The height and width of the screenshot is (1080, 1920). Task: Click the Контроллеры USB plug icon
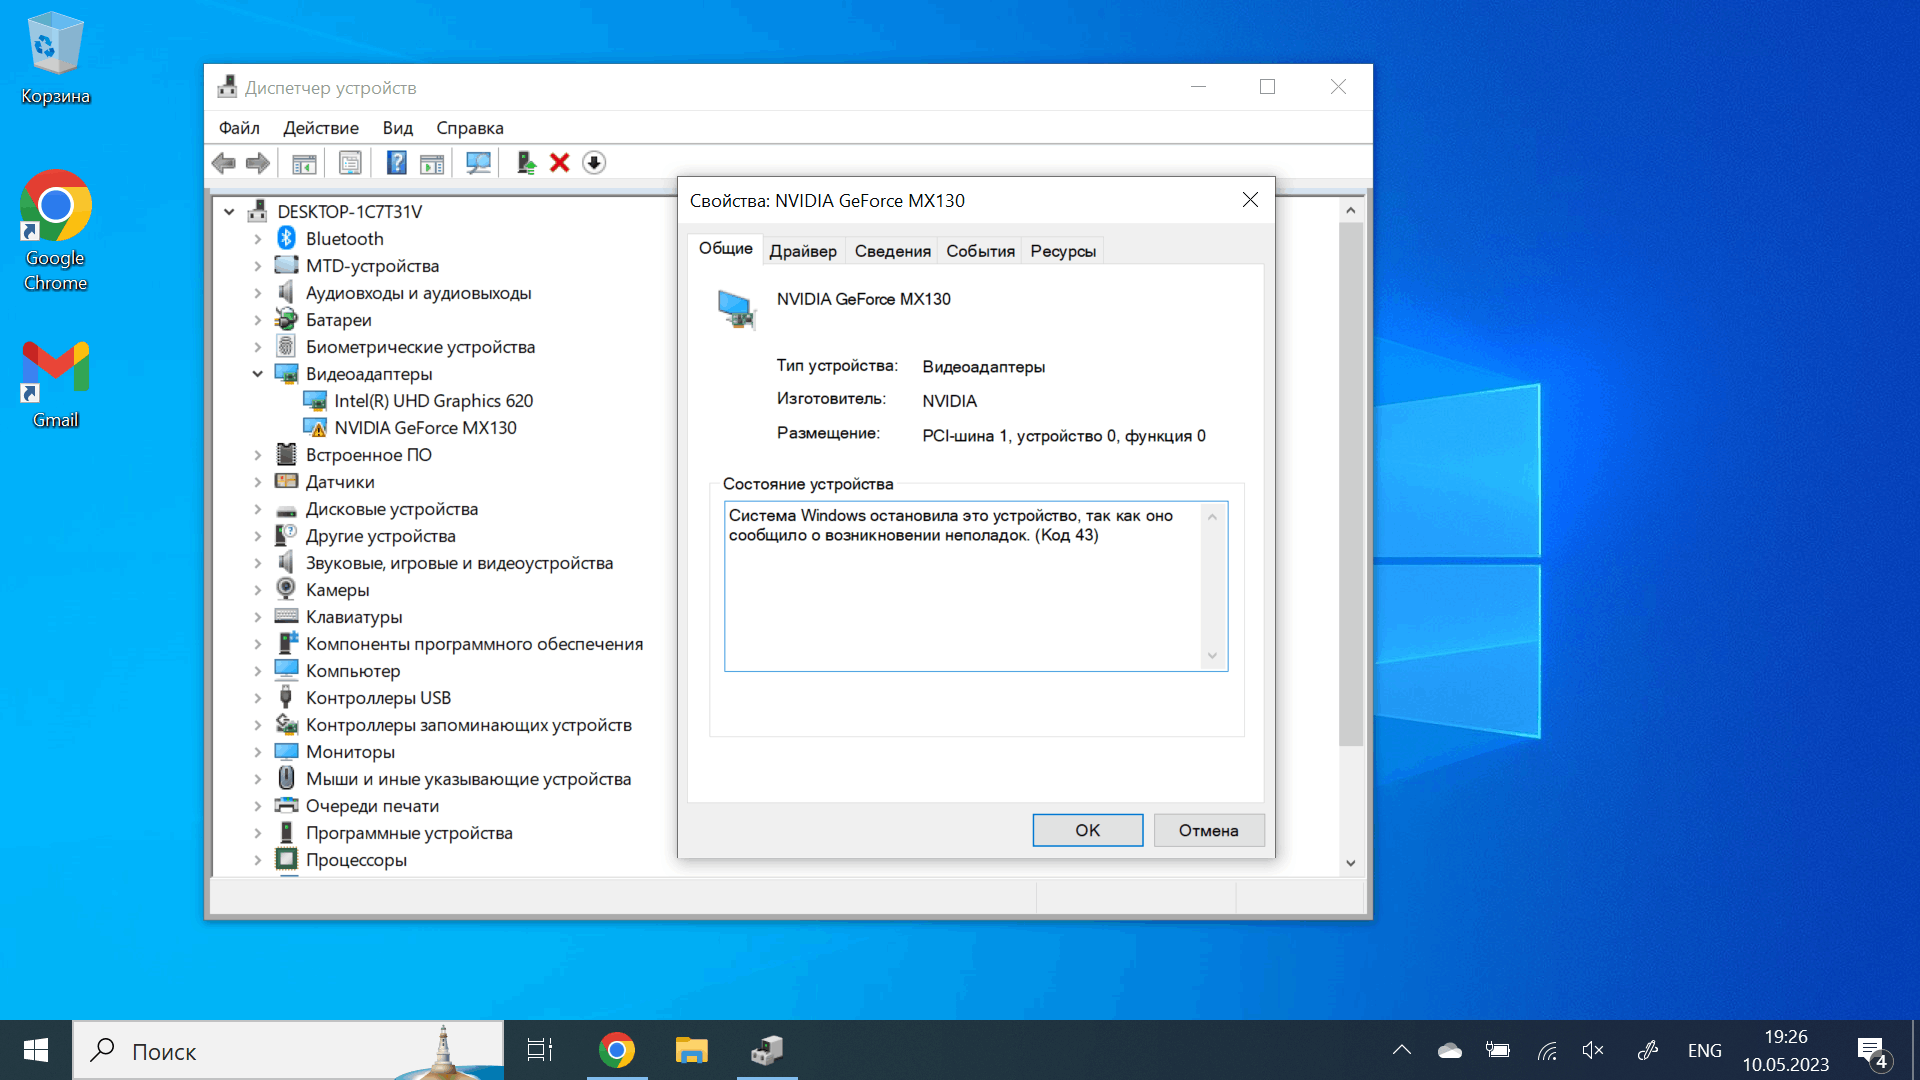click(x=286, y=698)
